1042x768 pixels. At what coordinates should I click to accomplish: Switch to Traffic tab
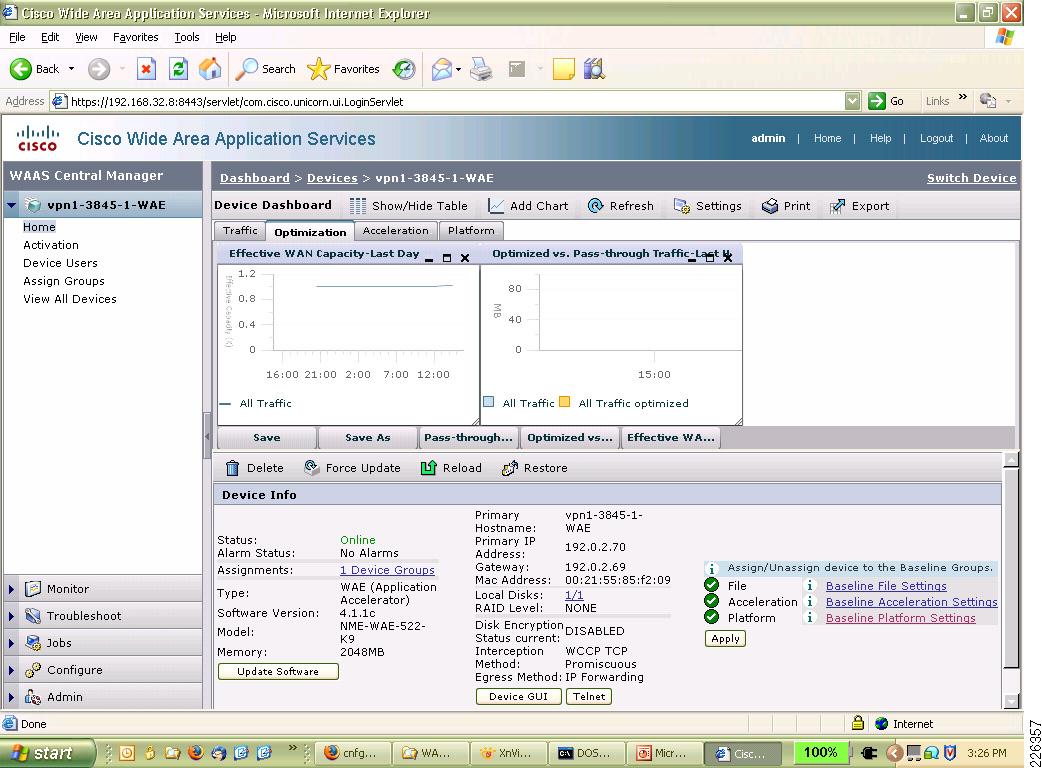(x=240, y=231)
